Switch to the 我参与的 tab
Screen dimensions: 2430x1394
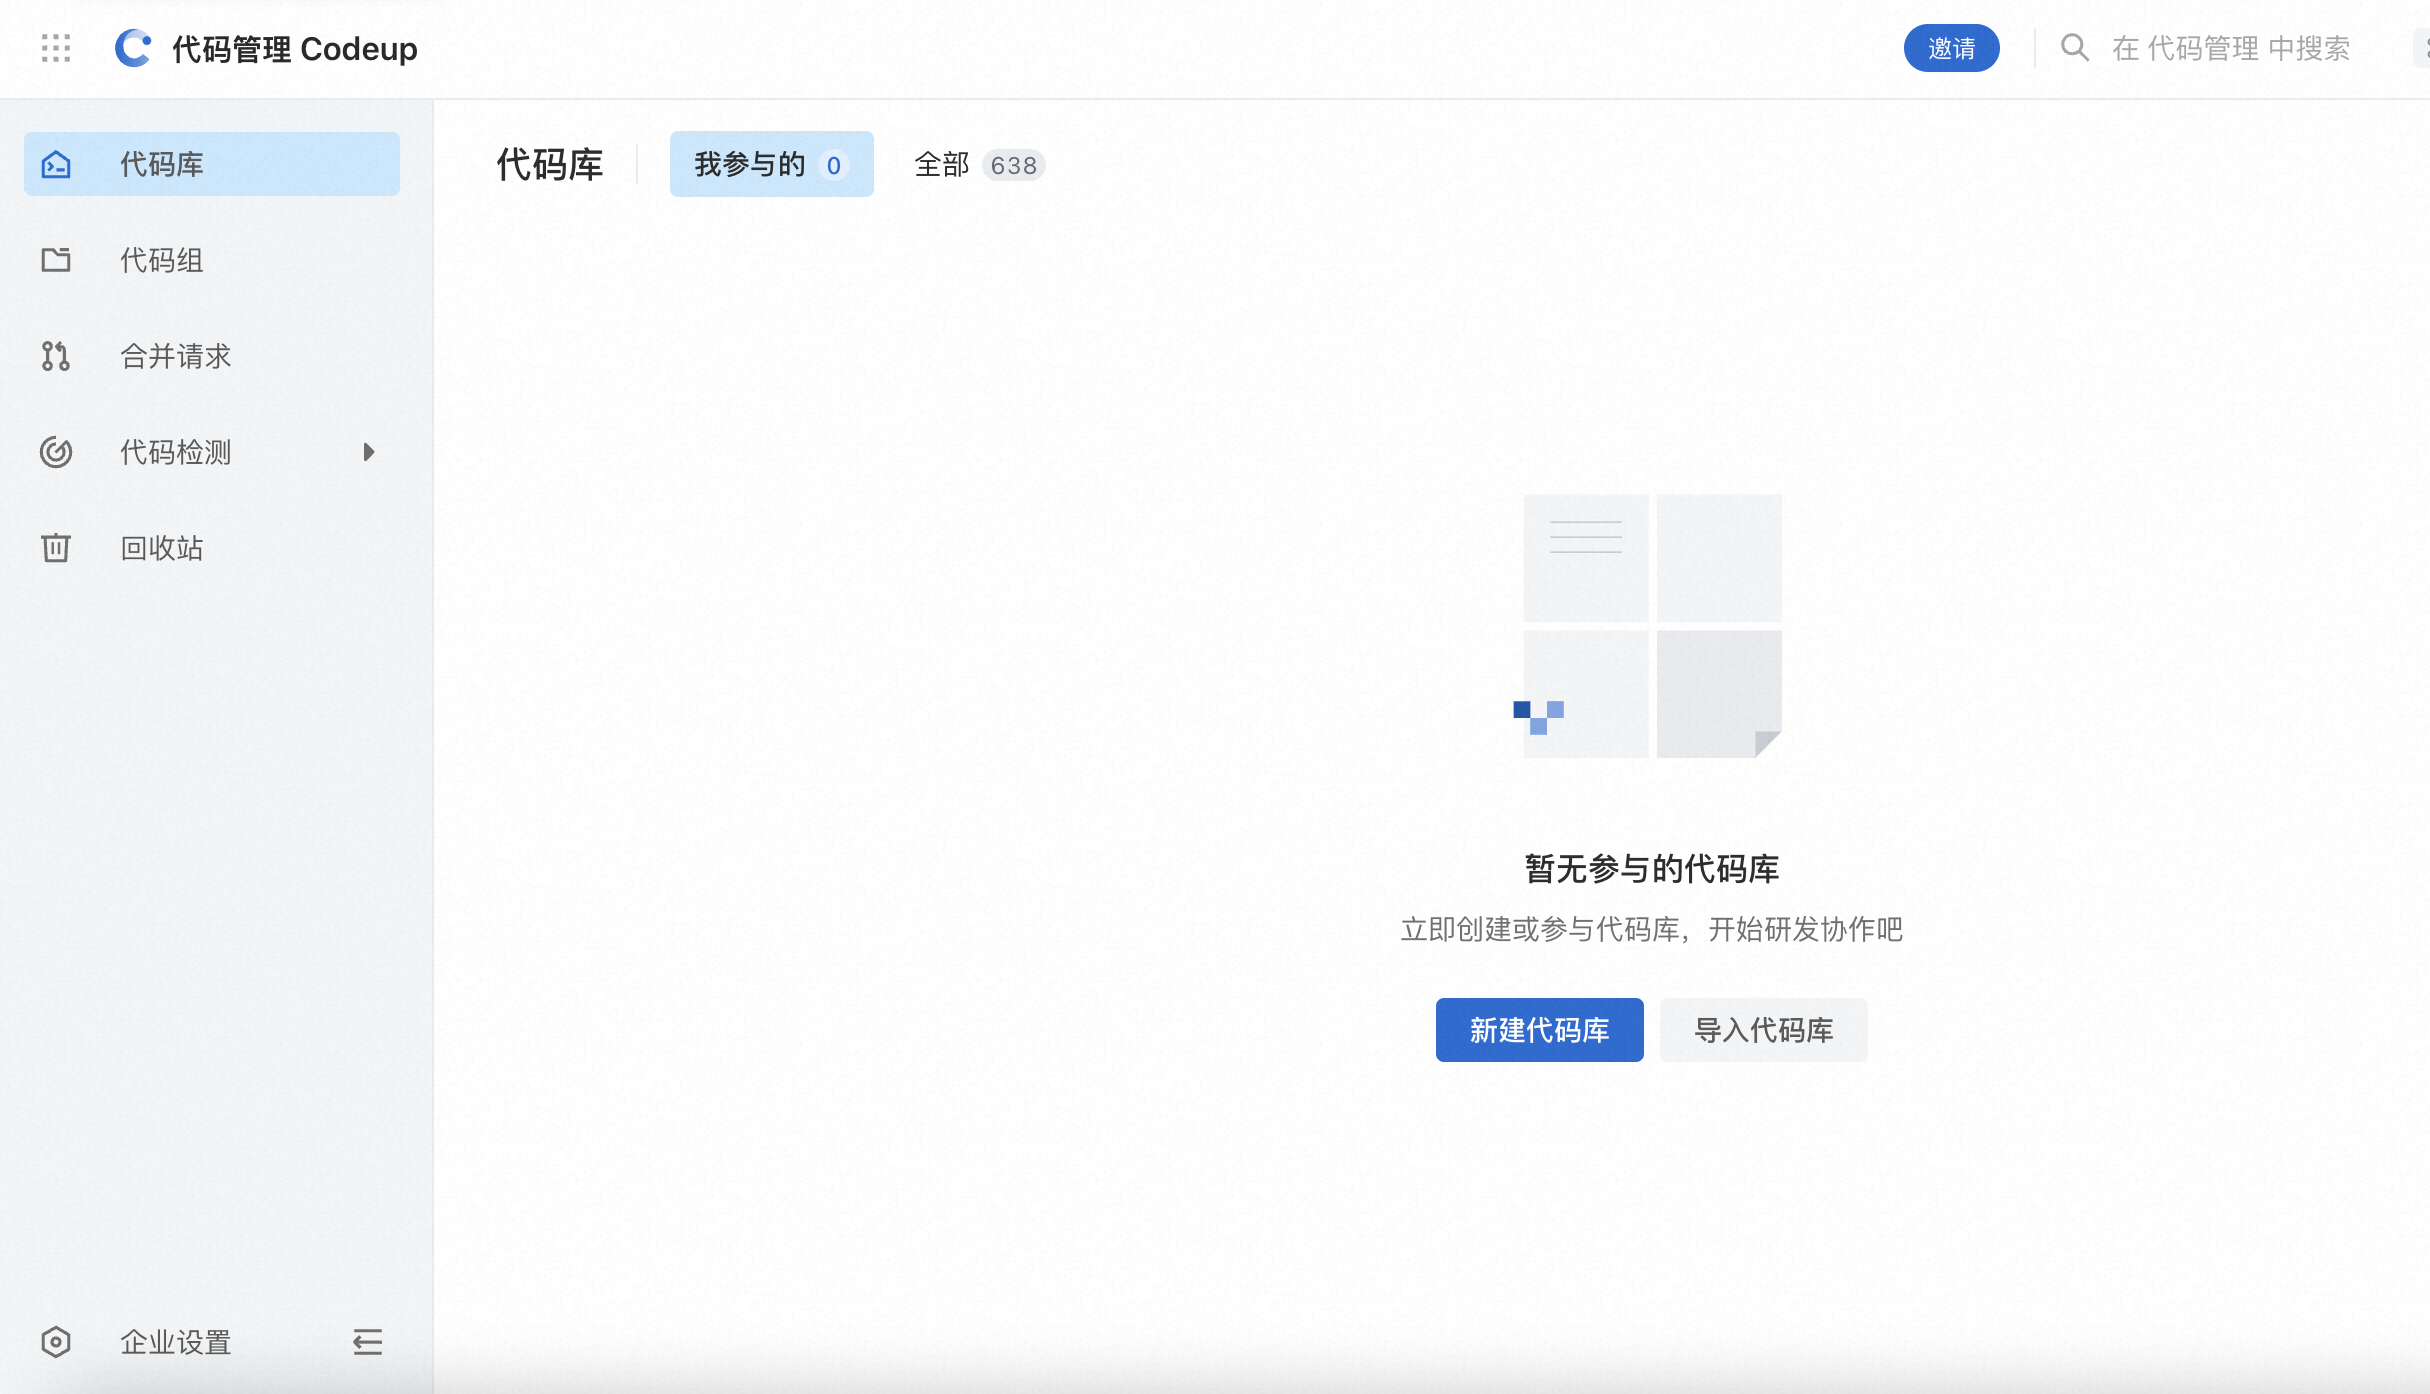[771, 164]
